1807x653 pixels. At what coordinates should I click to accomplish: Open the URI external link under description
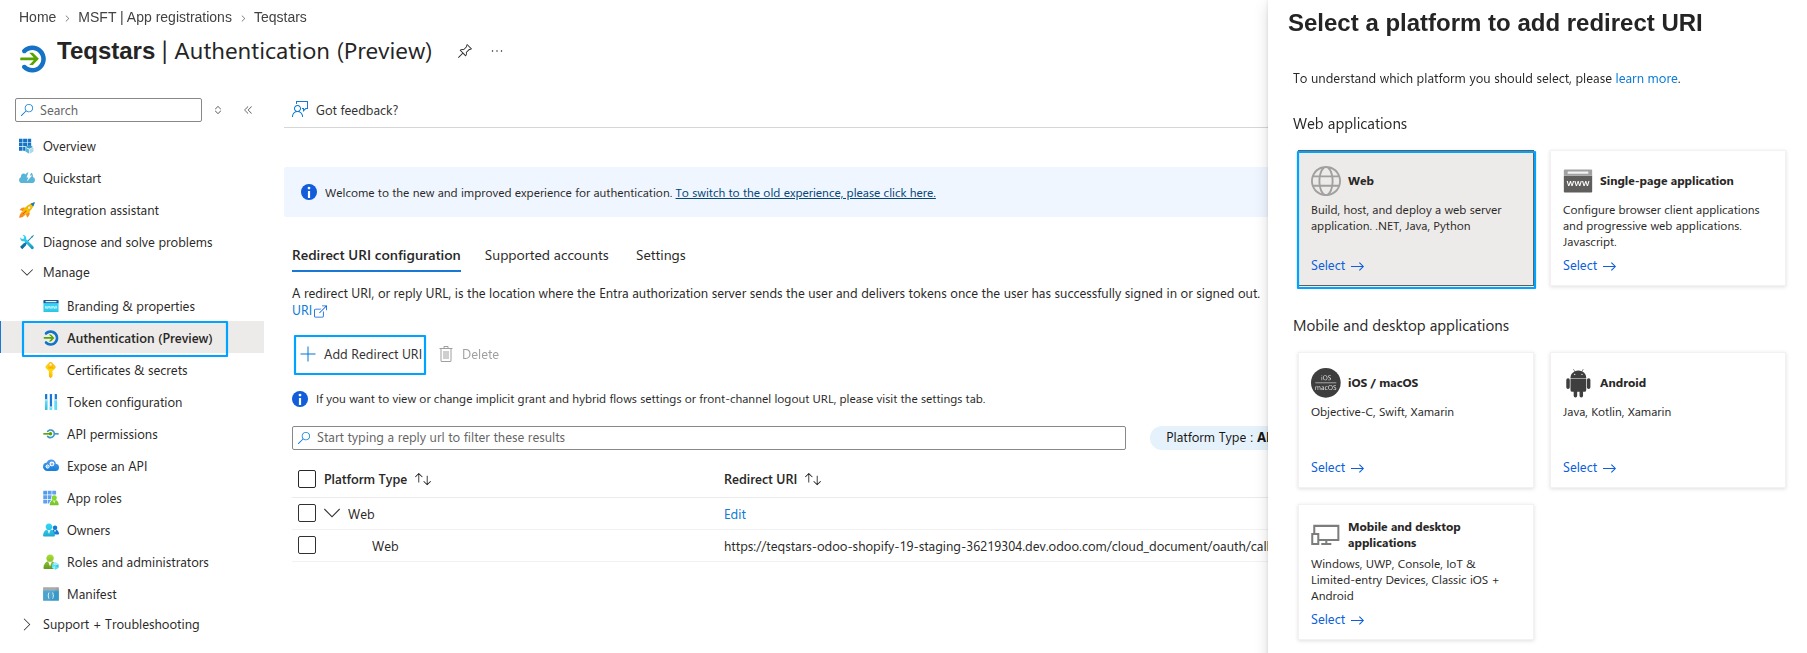[309, 311]
